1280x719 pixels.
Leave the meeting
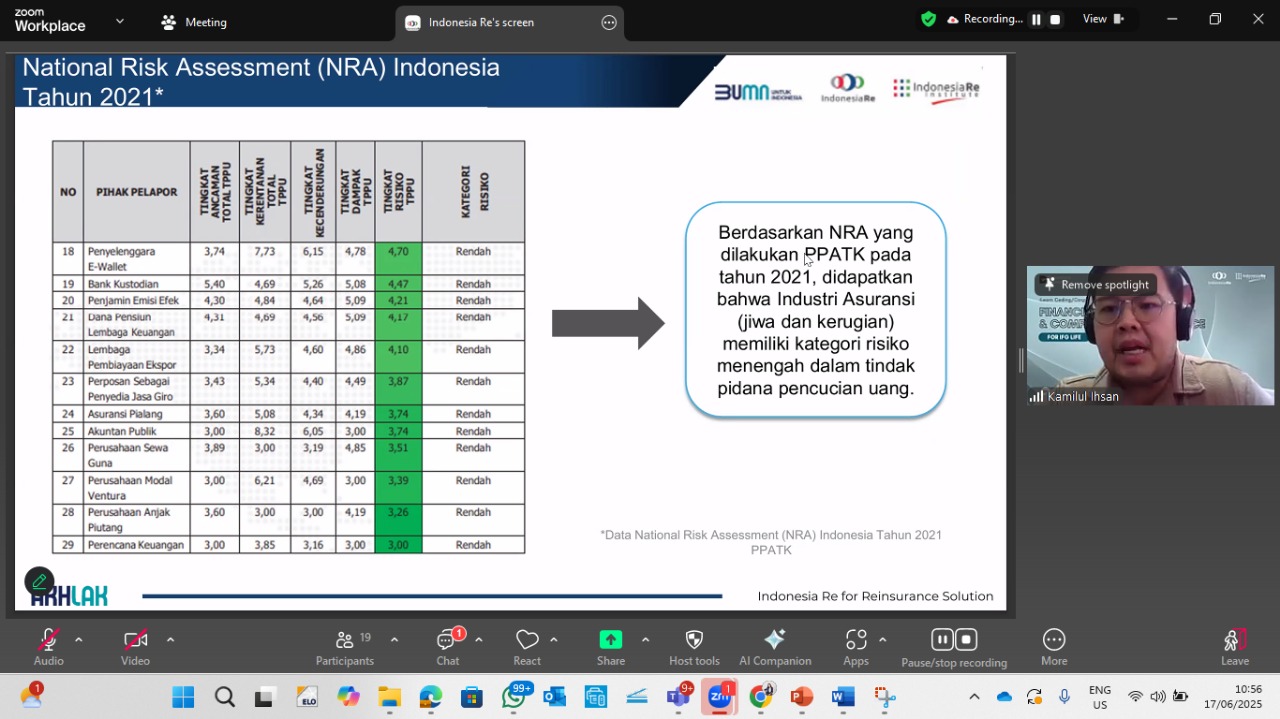(x=1235, y=647)
